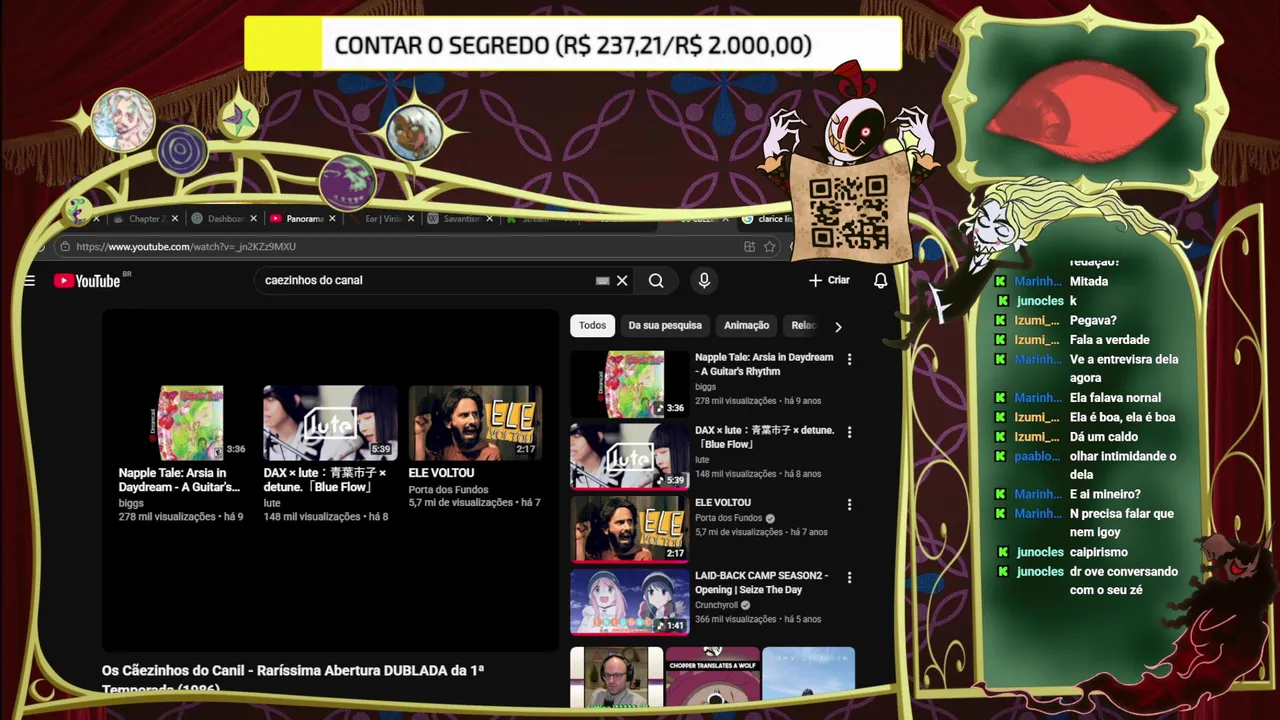Click chat message 'Dá um caldo'

1103,437
